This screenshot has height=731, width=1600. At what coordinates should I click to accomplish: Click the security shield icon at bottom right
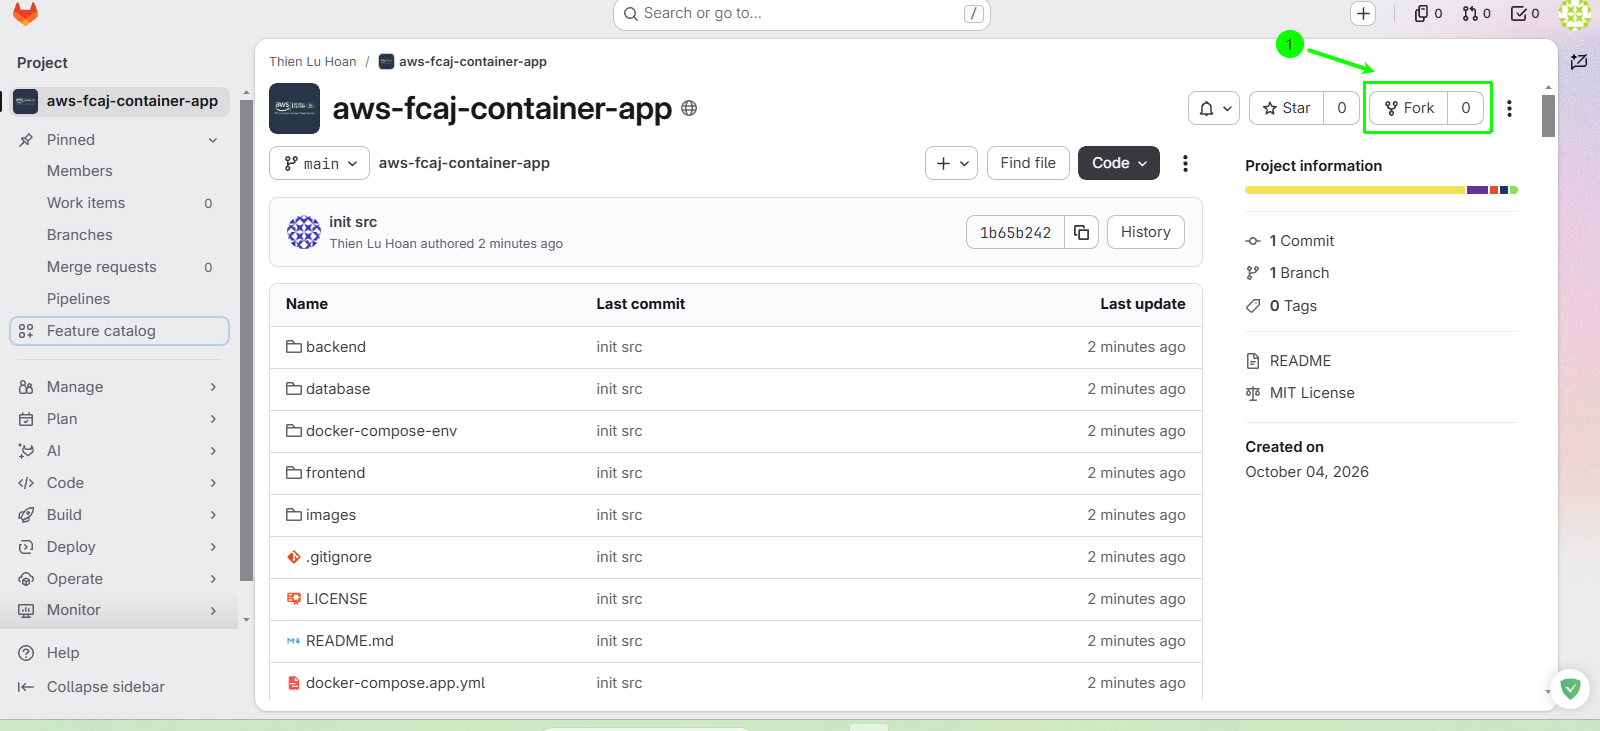point(1570,688)
